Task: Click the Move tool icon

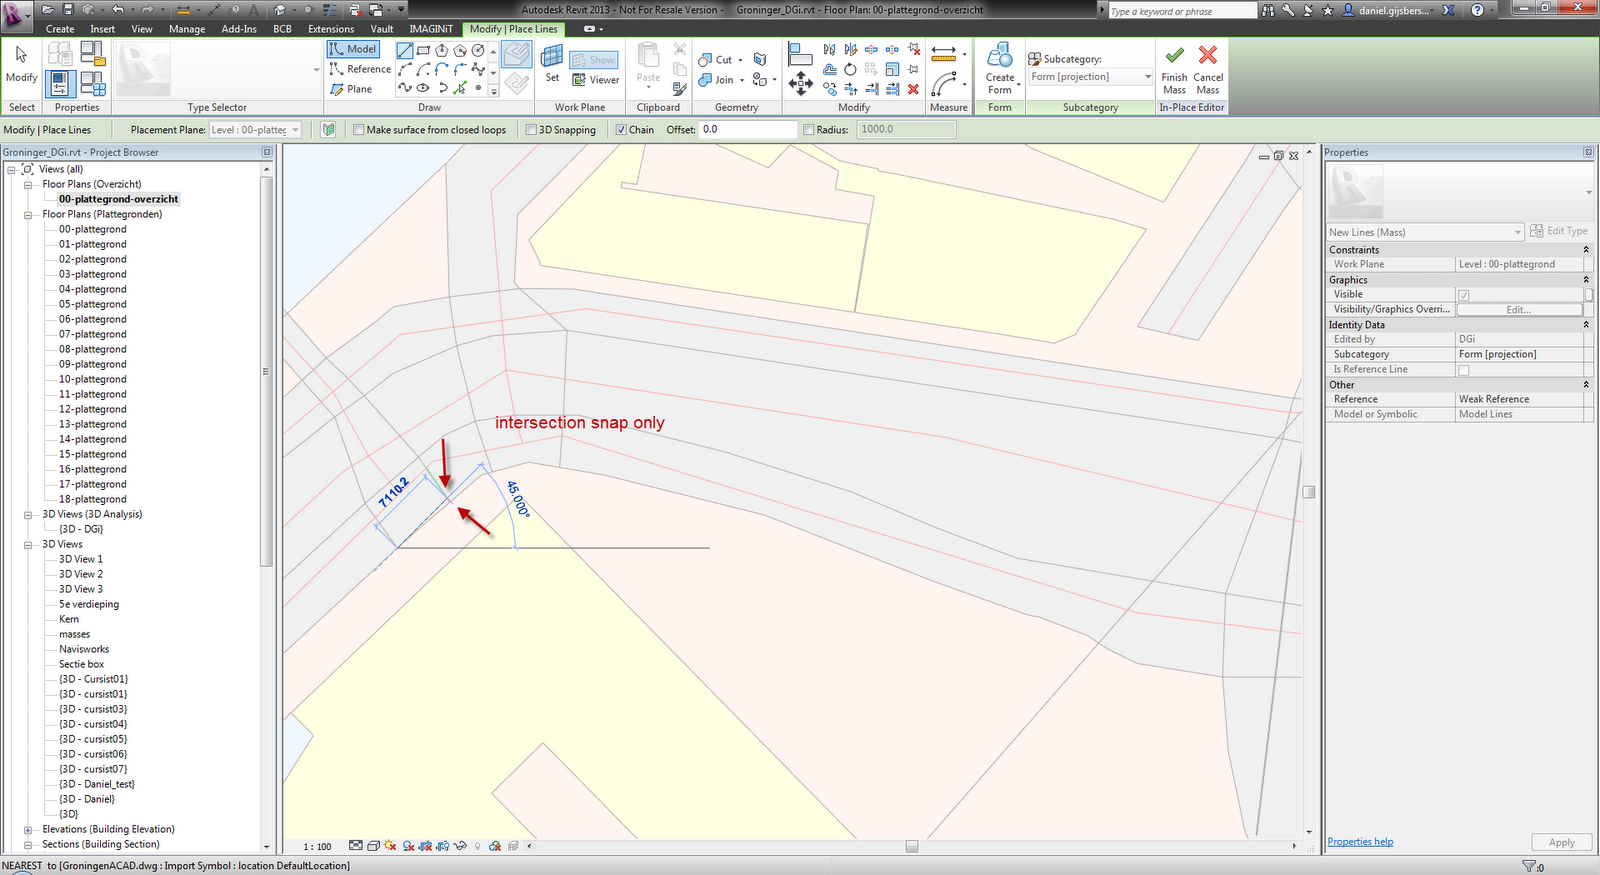Action: point(800,83)
